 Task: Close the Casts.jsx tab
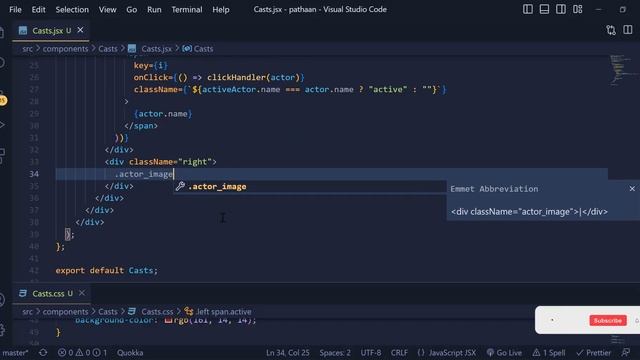point(80,30)
